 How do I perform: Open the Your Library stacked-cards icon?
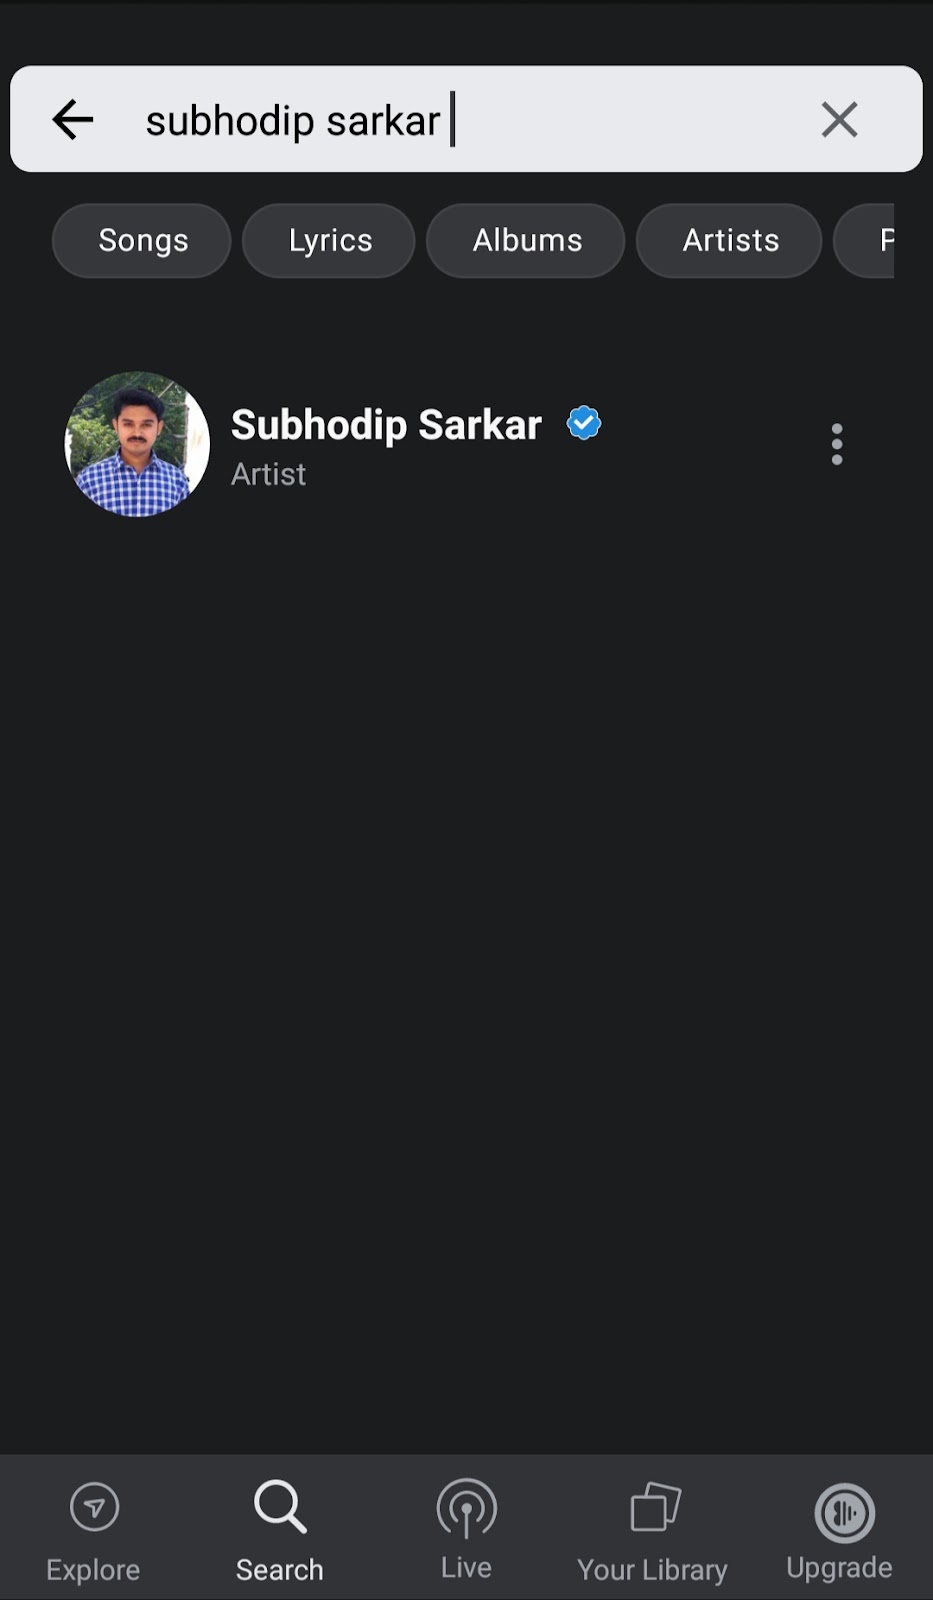[x=655, y=1507]
